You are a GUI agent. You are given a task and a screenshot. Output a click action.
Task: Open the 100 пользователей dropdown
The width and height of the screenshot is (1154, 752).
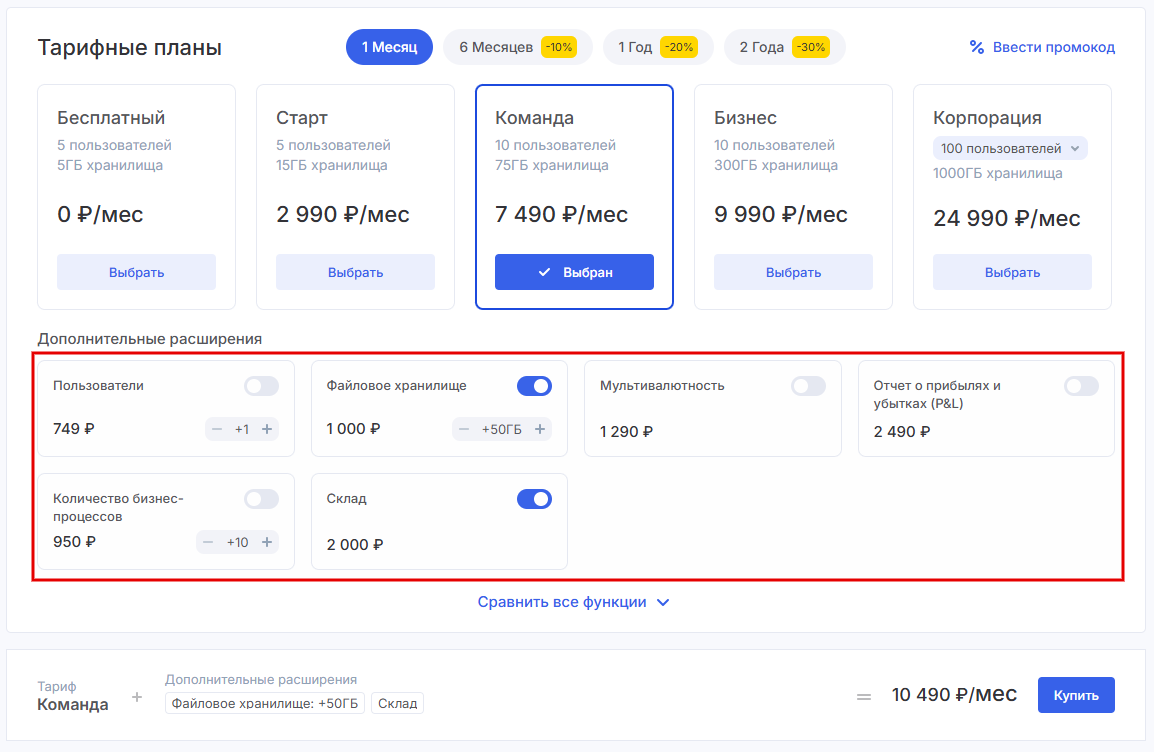1010,148
